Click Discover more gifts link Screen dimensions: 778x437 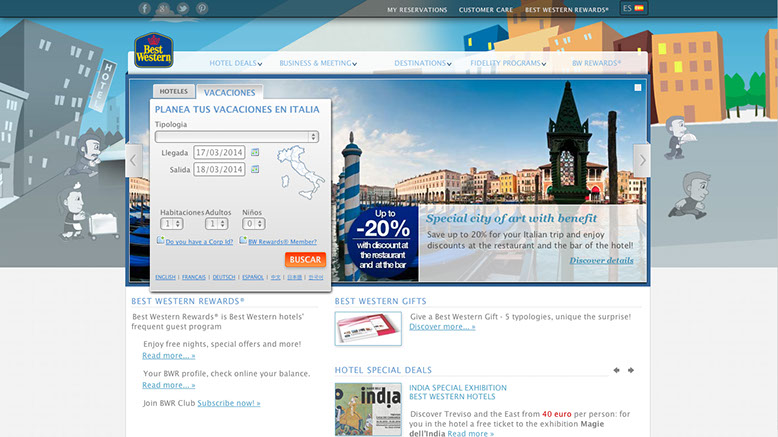coord(442,327)
